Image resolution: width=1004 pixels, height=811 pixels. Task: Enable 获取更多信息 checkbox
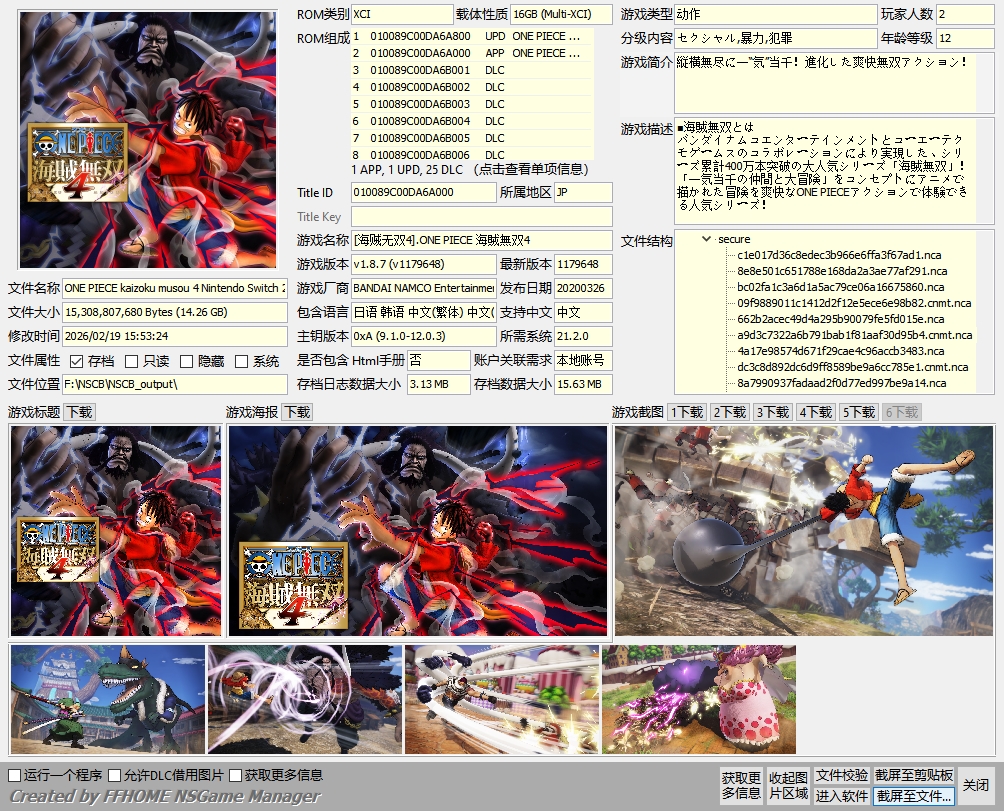coord(235,775)
